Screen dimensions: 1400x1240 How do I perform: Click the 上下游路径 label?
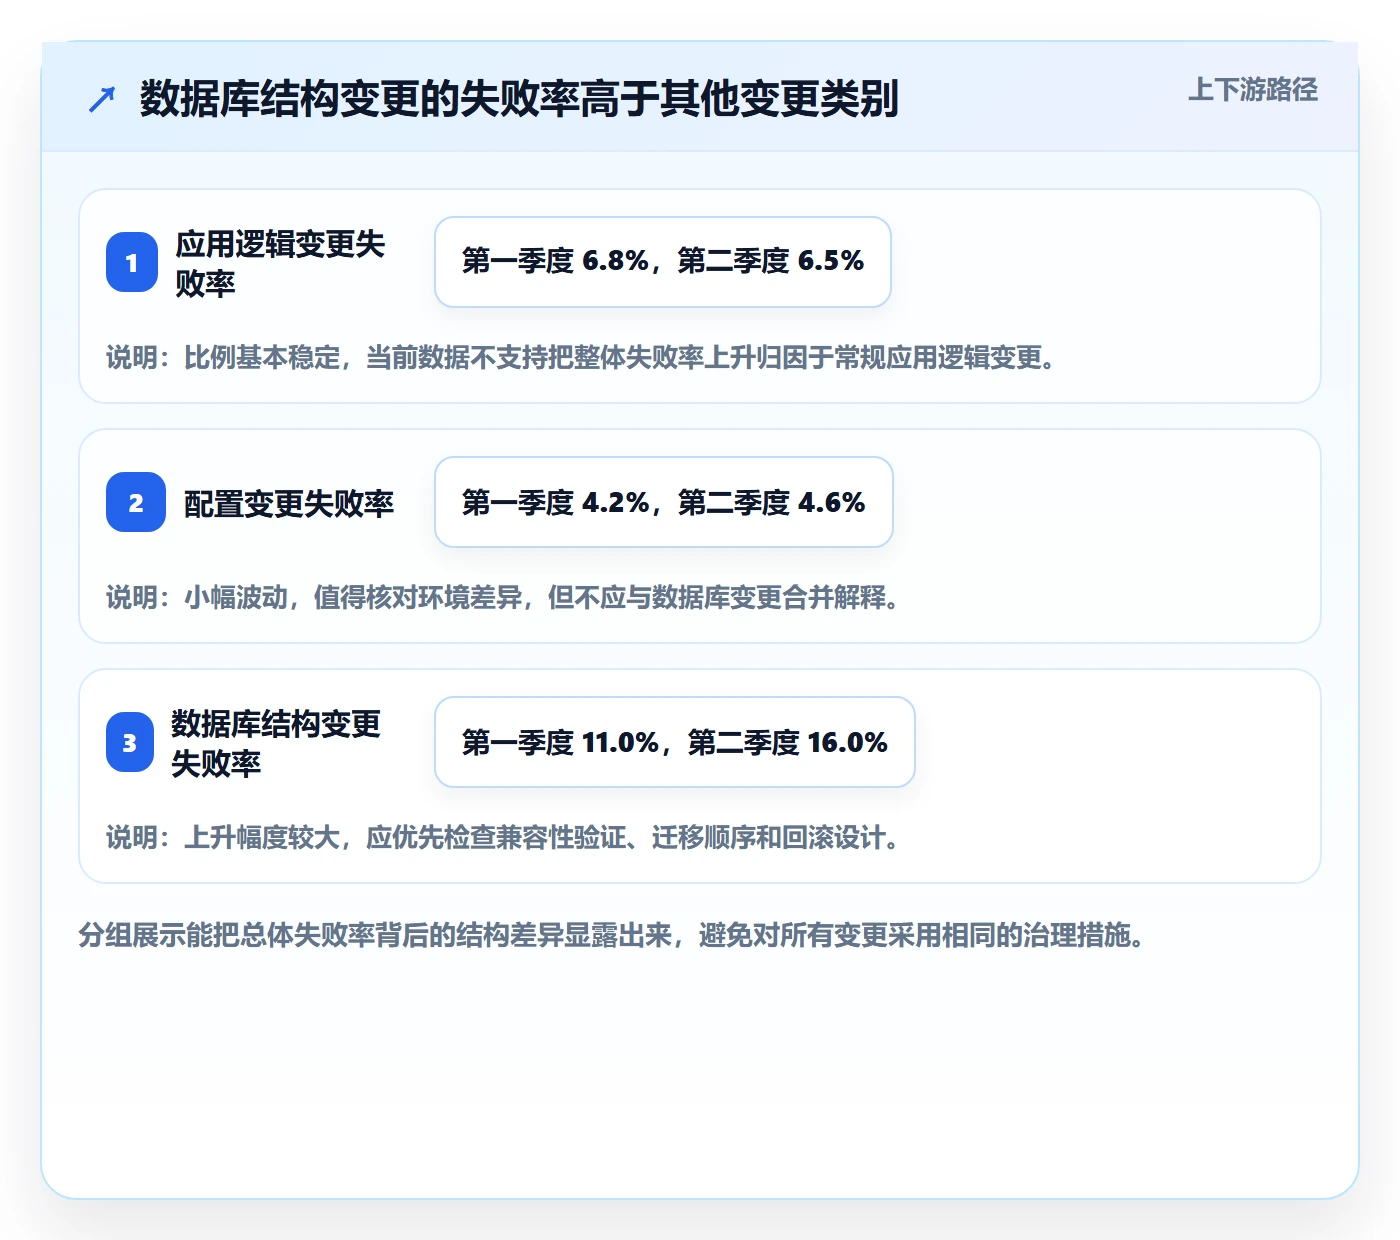pyautogui.click(x=1253, y=90)
